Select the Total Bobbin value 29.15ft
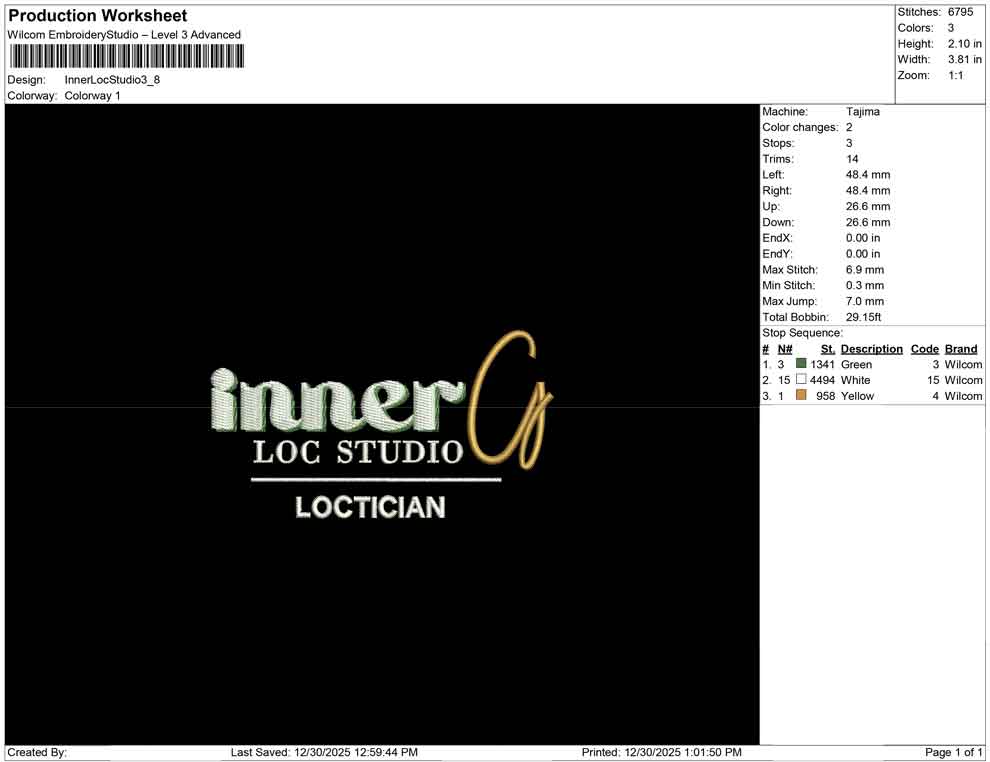This screenshot has width=990, height=762. point(863,316)
